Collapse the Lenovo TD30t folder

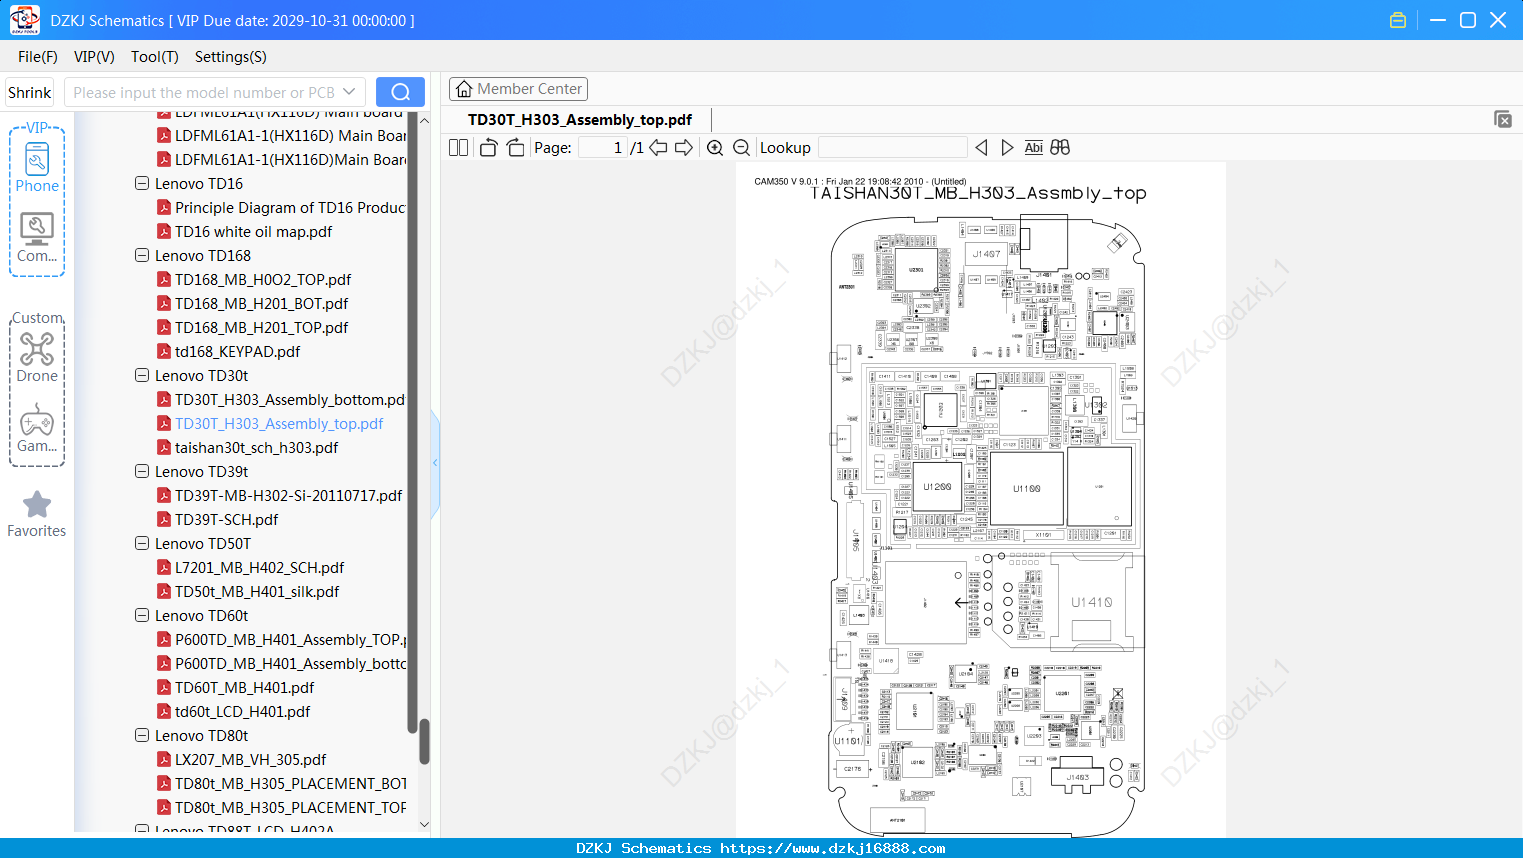pyautogui.click(x=142, y=376)
